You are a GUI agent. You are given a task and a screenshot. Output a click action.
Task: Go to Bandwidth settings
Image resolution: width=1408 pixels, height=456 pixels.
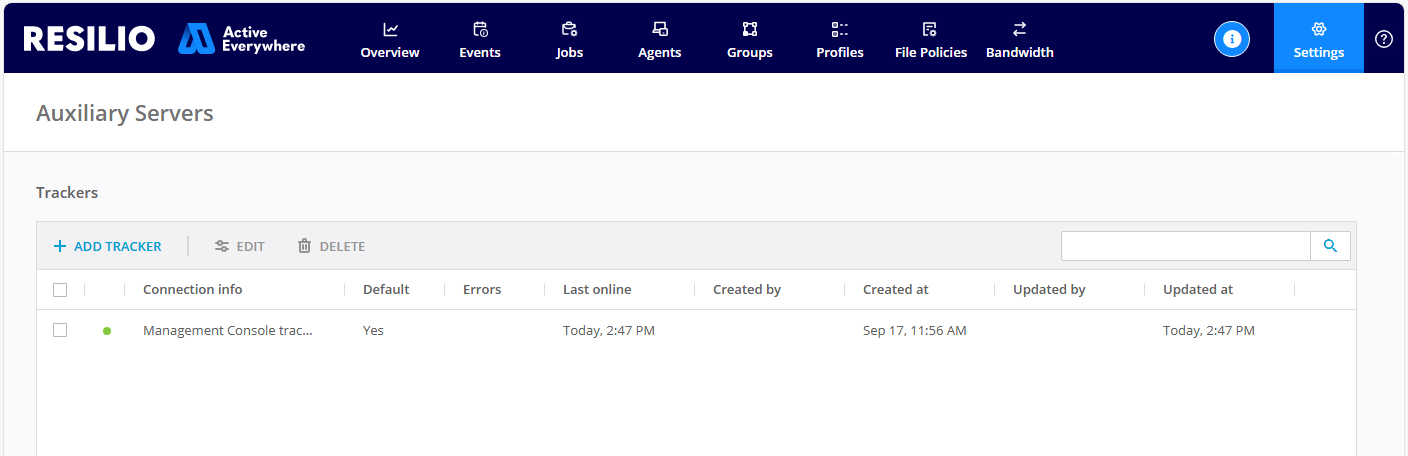[x=1019, y=40]
